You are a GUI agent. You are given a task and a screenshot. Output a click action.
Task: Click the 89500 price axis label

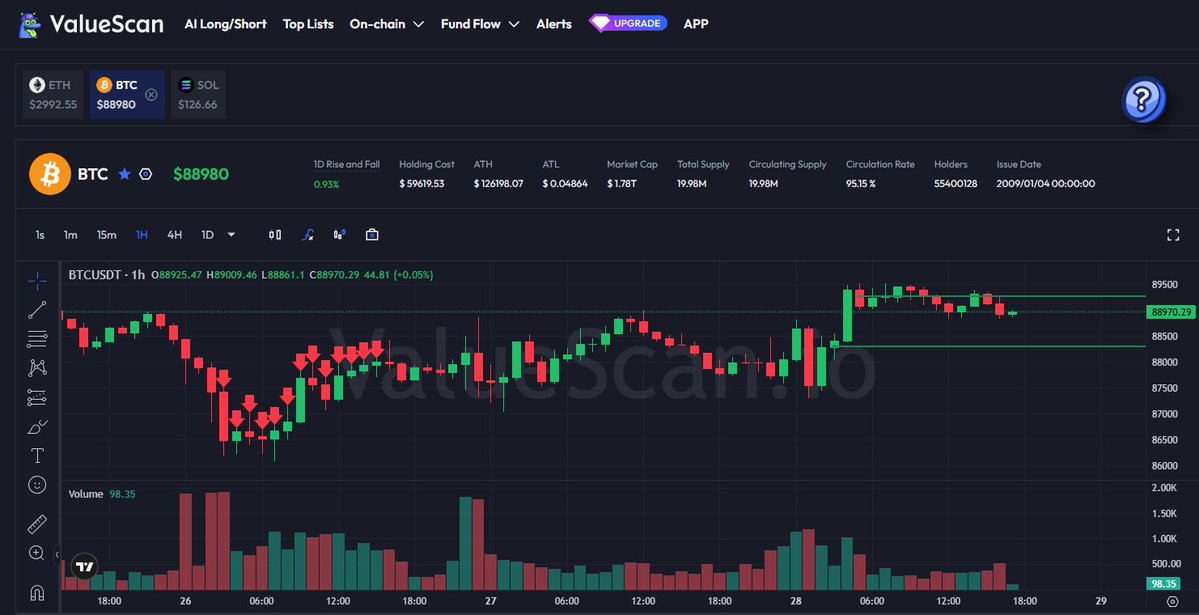pyautogui.click(x=1165, y=285)
